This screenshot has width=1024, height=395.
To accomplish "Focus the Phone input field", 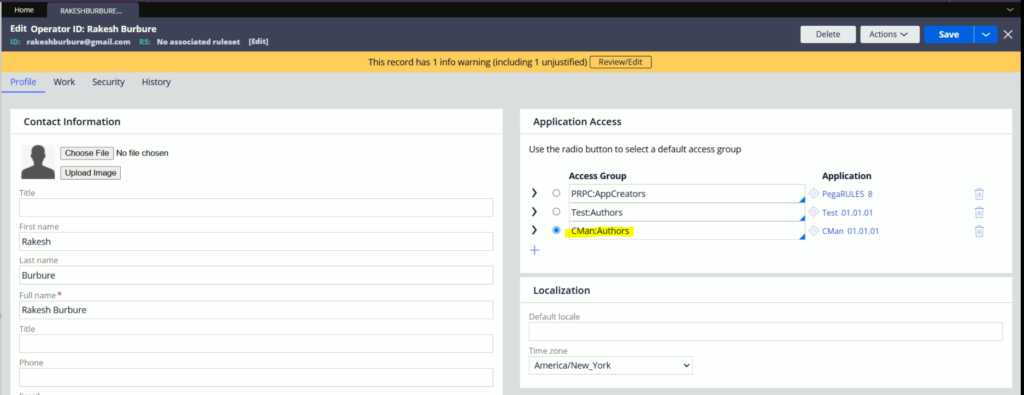I will click(x=256, y=377).
